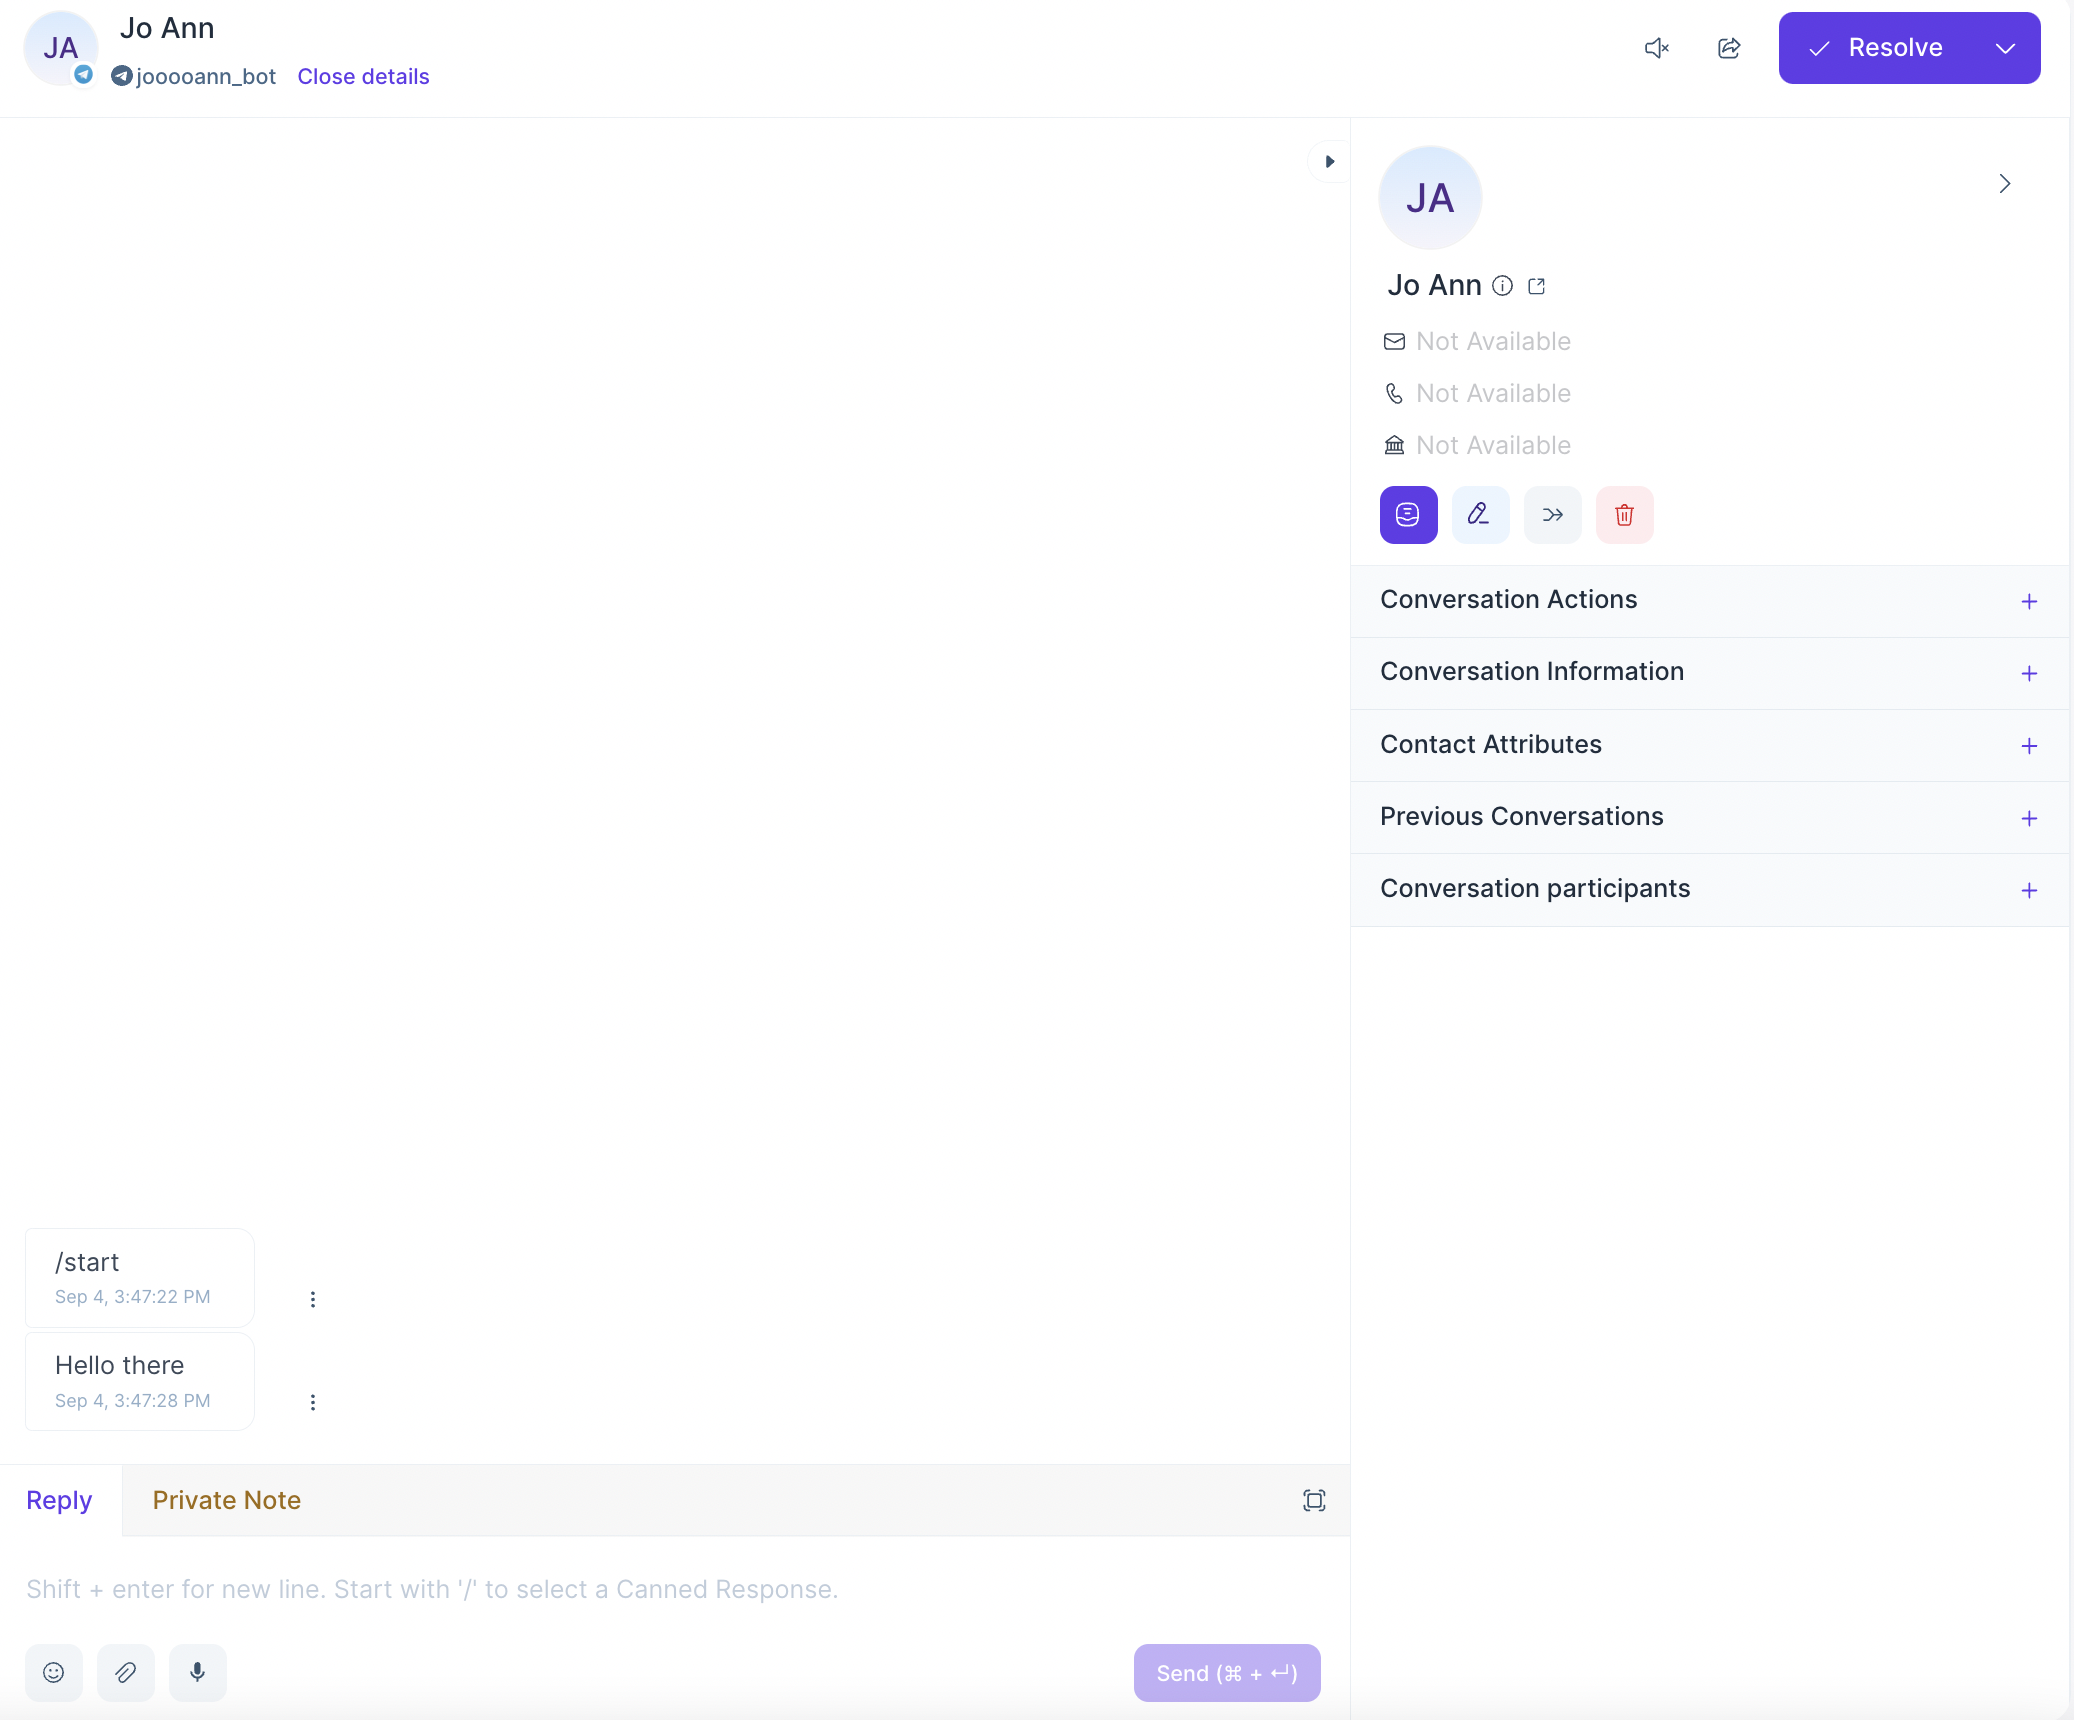The width and height of the screenshot is (2074, 1720).
Task: Switch to the Private Note tab
Action: [x=227, y=1499]
